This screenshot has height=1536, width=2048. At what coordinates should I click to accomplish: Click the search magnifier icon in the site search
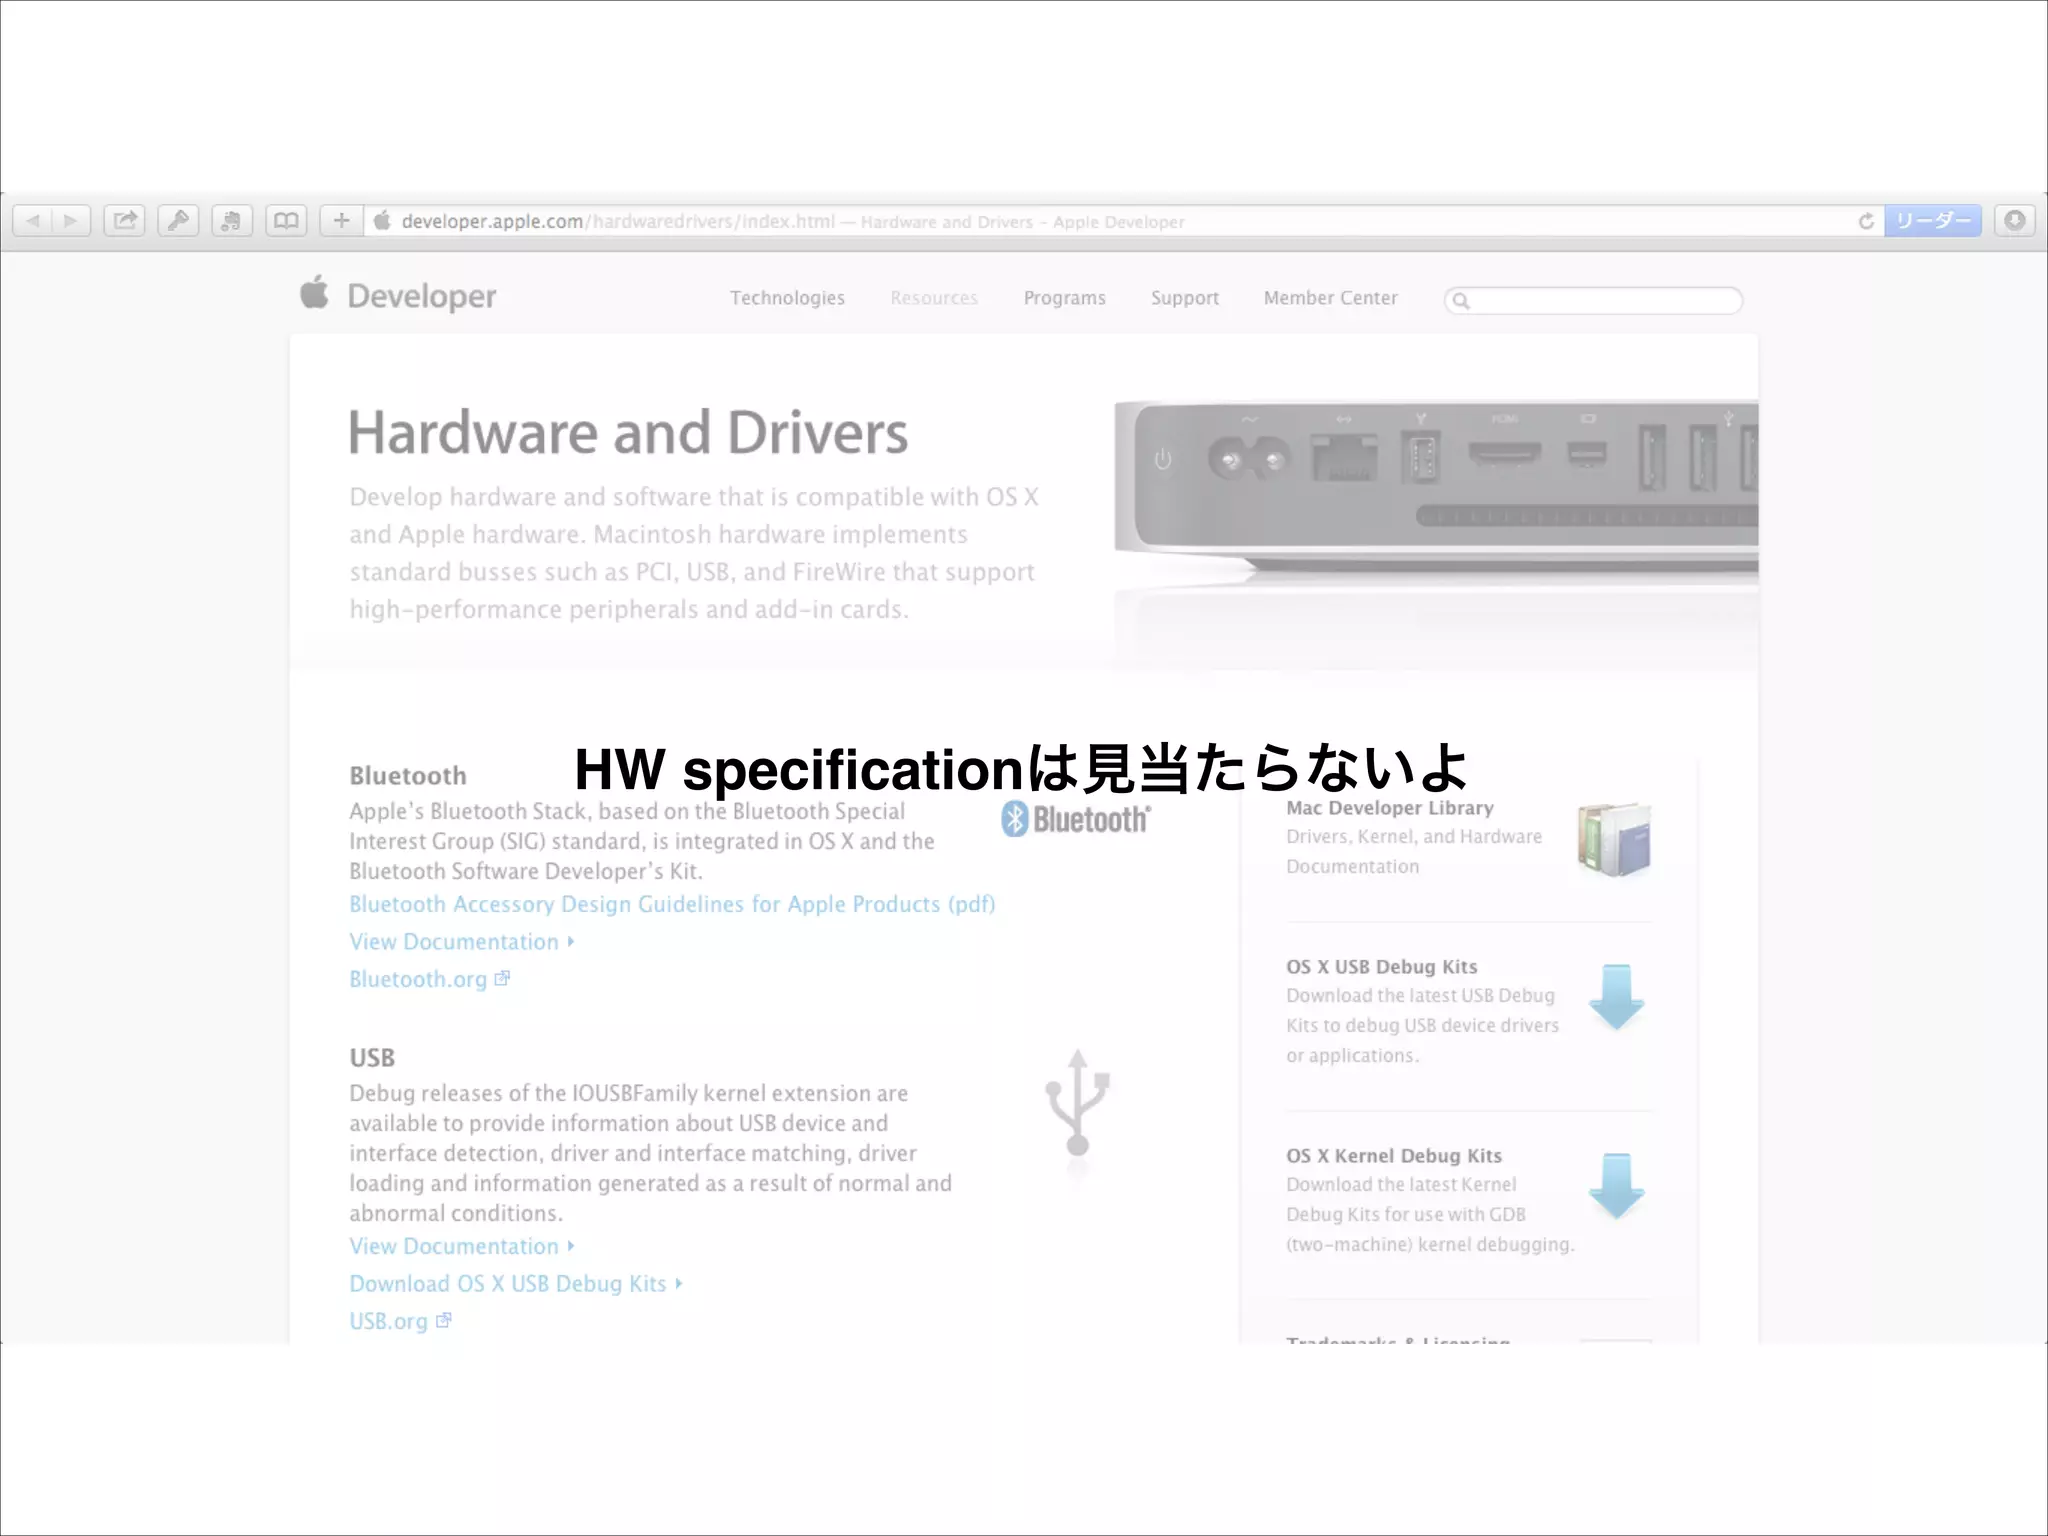[1461, 301]
